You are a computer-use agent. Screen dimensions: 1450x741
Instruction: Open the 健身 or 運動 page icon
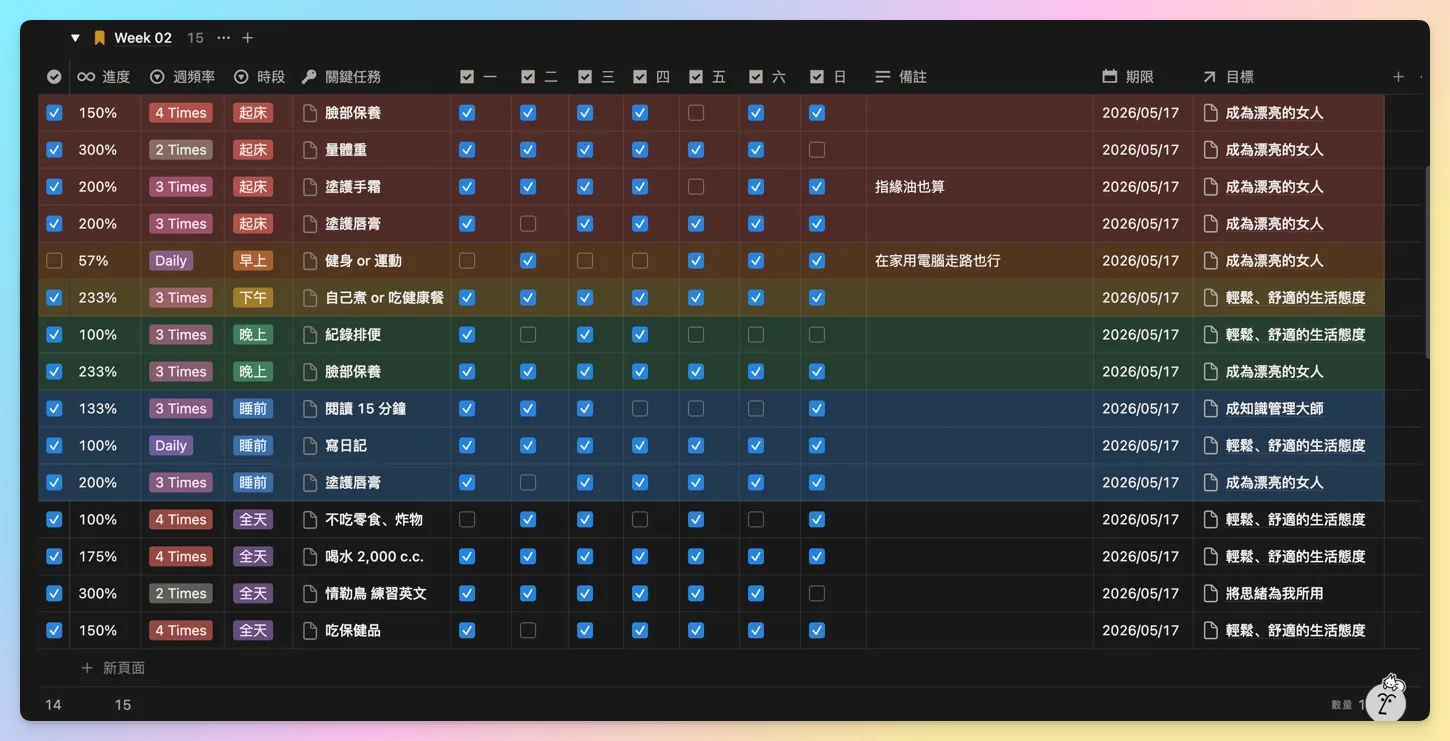click(x=311, y=261)
